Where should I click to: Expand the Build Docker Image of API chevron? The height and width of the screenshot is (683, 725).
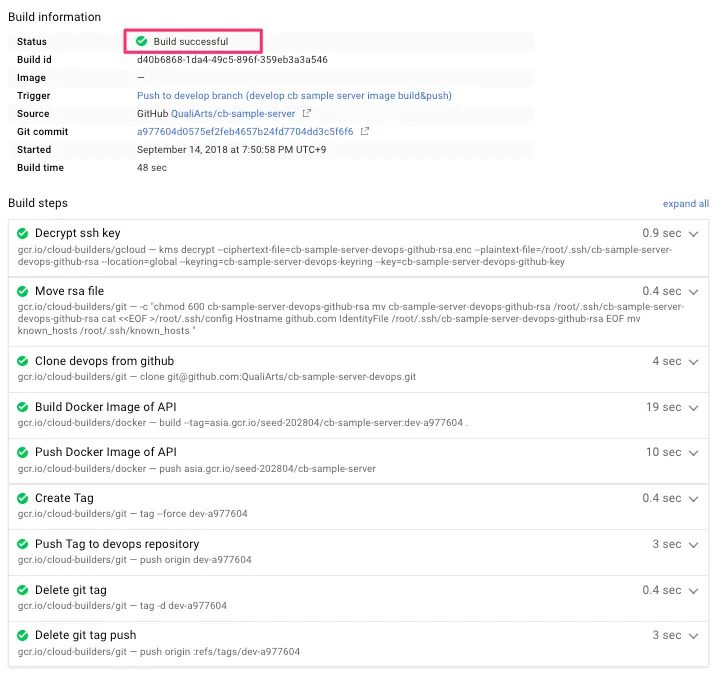(x=694, y=407)
